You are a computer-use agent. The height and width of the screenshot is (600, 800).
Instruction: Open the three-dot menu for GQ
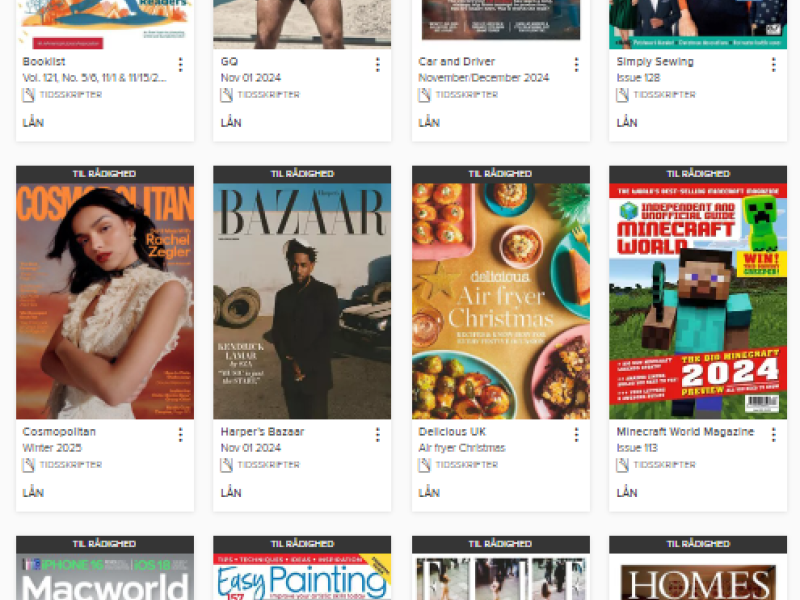tap(378, 65)
